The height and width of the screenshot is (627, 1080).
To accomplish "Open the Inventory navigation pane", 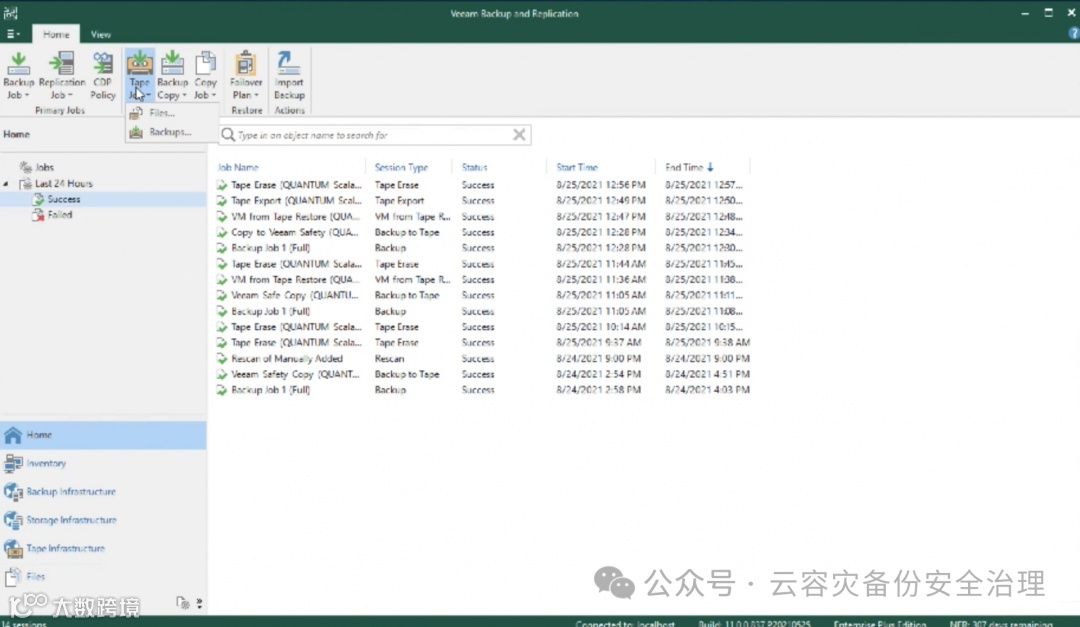I will click(103, 464).
